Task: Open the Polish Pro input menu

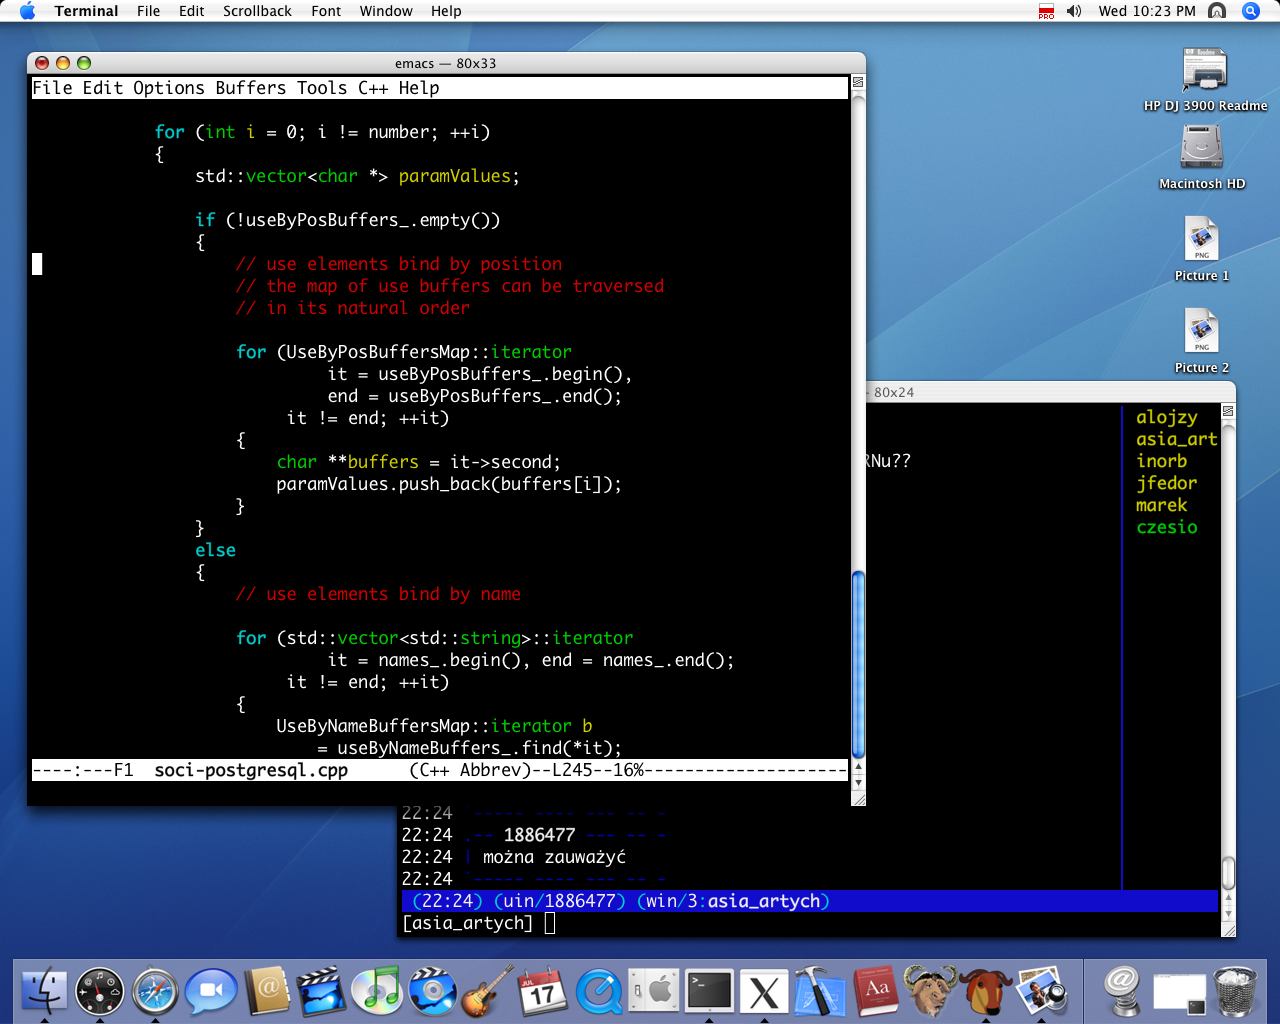Action: (1046, 11)
